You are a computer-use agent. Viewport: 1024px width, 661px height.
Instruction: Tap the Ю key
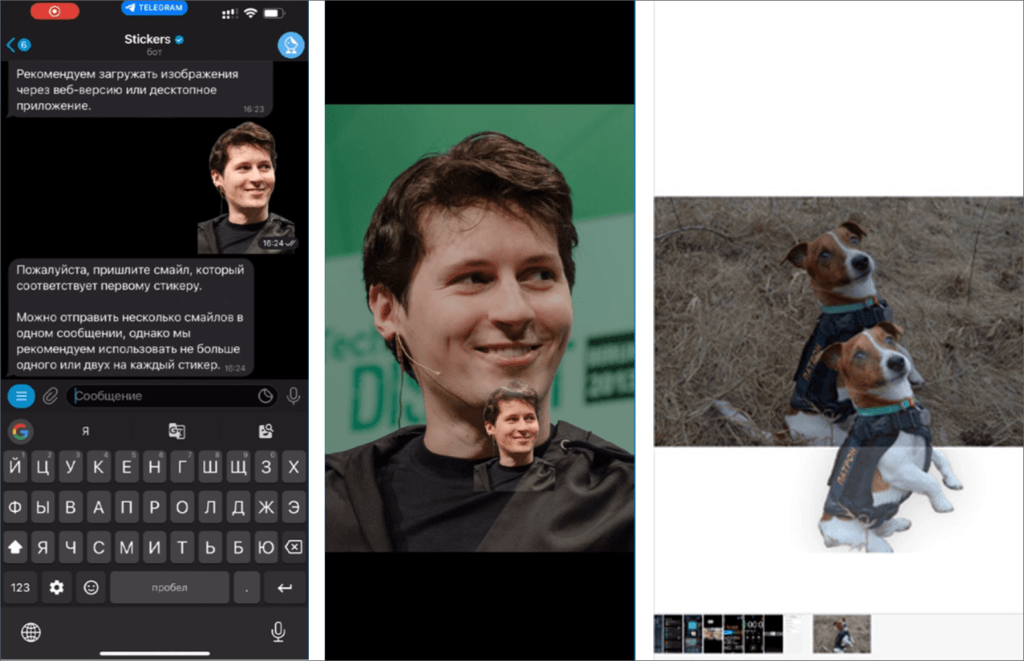tap(266, 547)
